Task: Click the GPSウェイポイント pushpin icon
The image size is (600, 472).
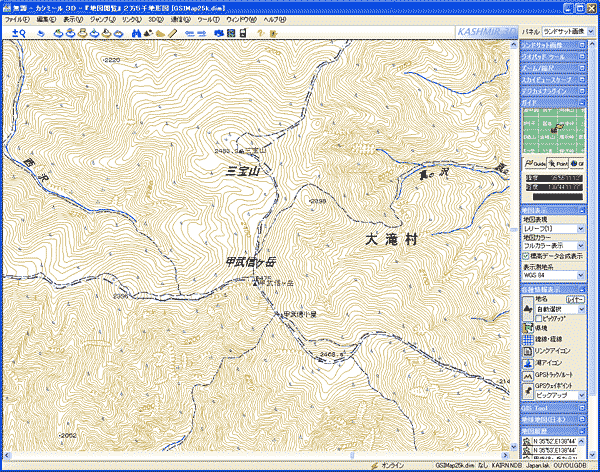Action: coord(528,391)
